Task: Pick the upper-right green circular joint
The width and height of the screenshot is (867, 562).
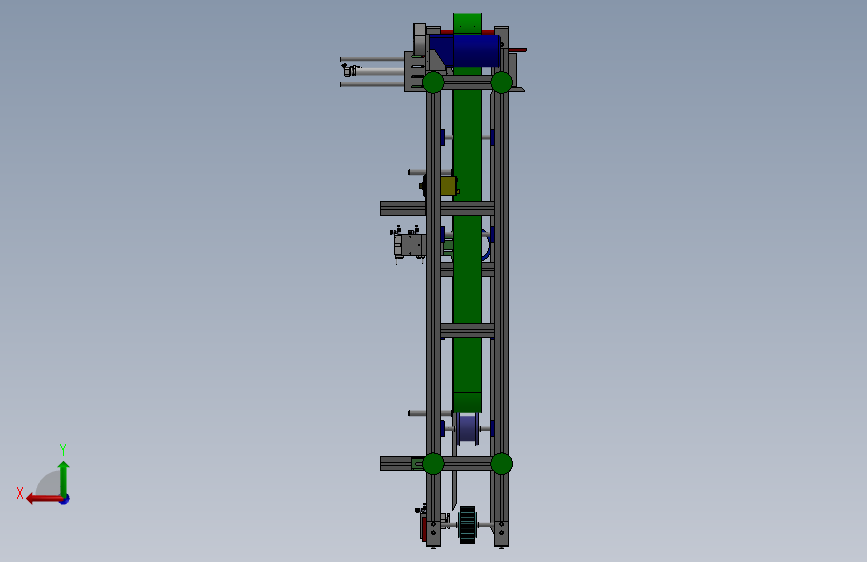Action: (x=502, y=82)
